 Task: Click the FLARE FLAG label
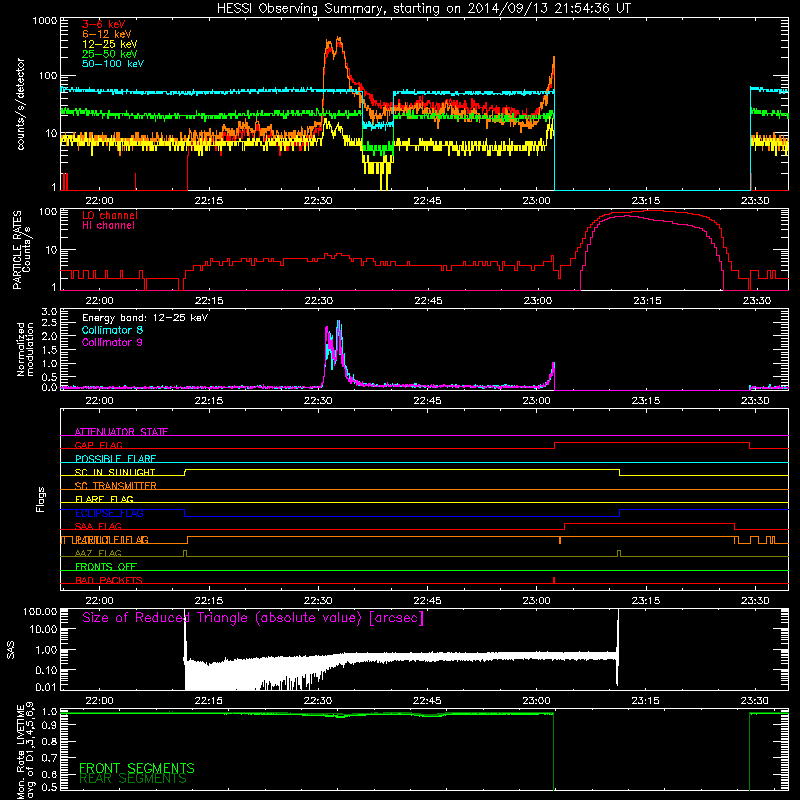[104, 499]
